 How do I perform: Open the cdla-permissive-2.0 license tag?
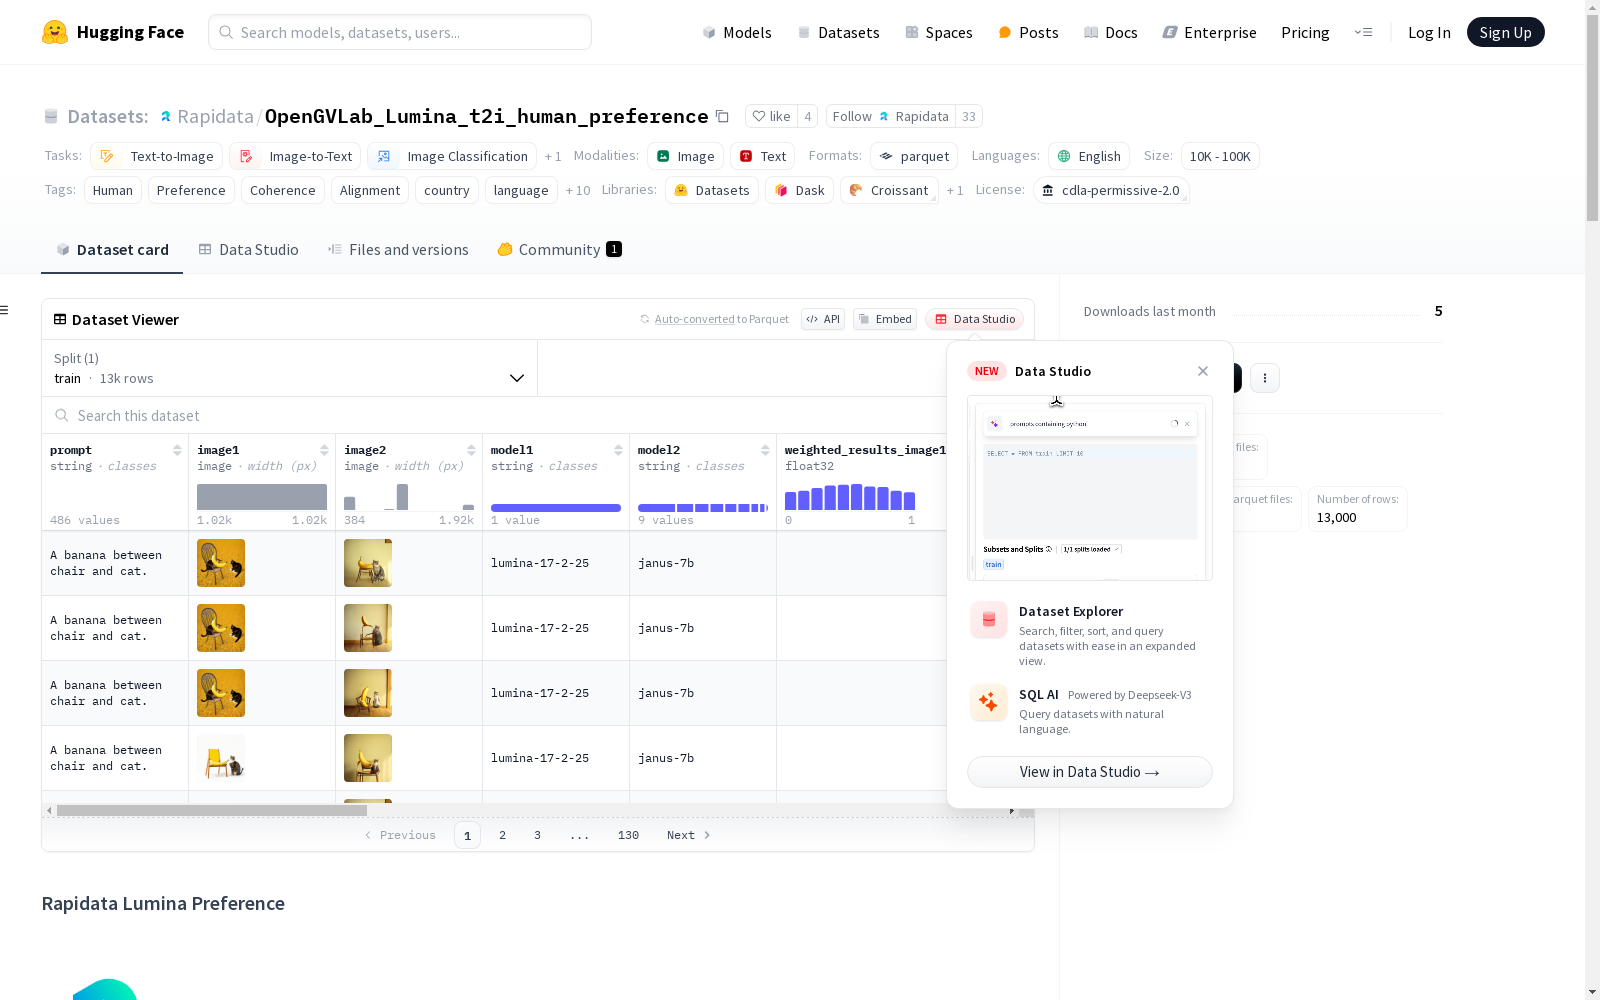[x=1110, y=190]
